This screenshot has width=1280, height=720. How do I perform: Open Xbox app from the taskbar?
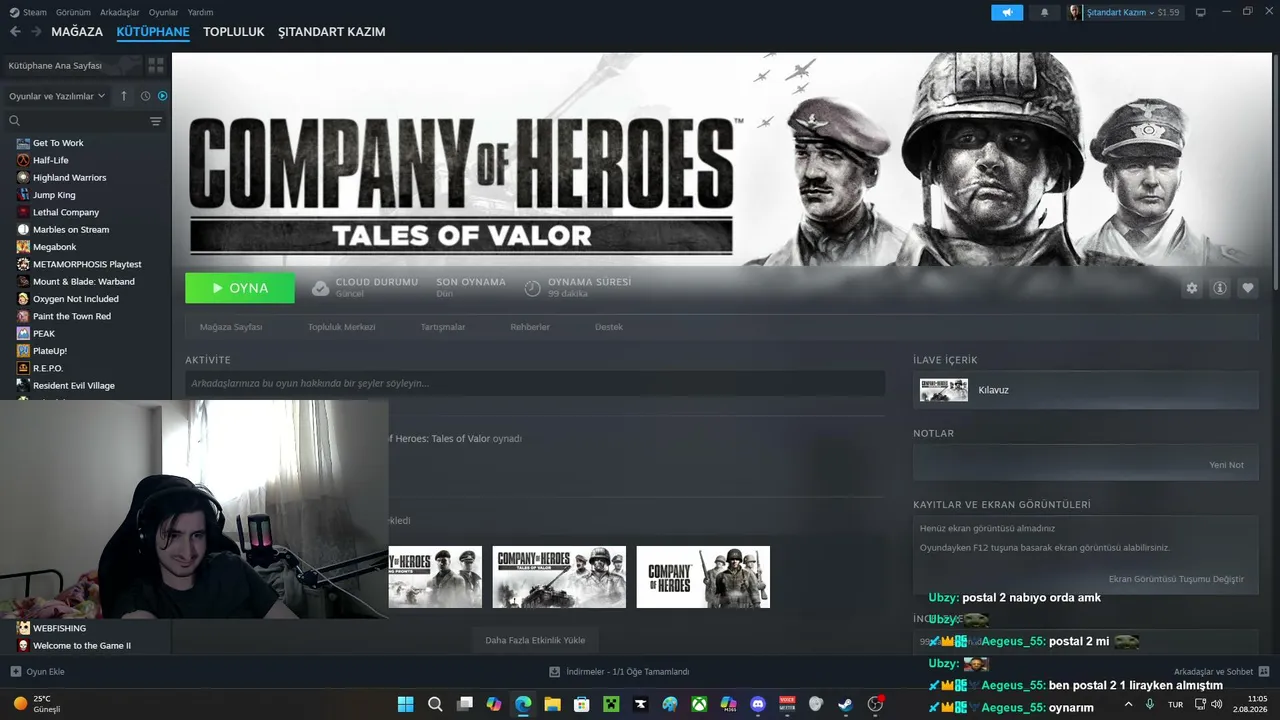pyautogui.click(x=699, y=704)
